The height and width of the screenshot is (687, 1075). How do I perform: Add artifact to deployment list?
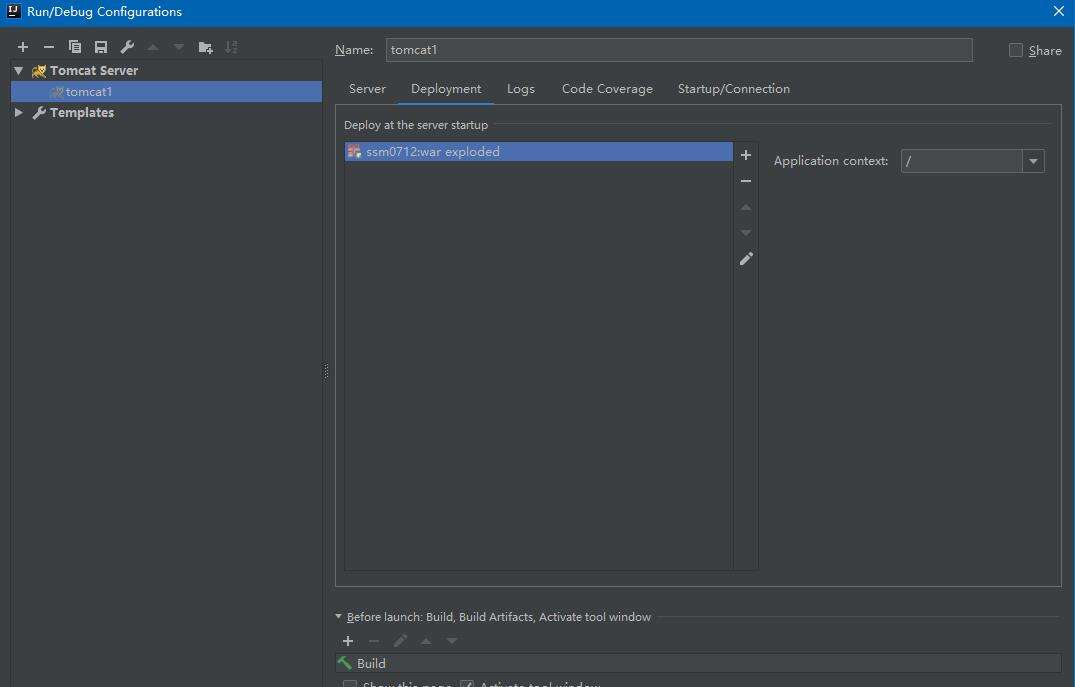[x=746, y=155]
